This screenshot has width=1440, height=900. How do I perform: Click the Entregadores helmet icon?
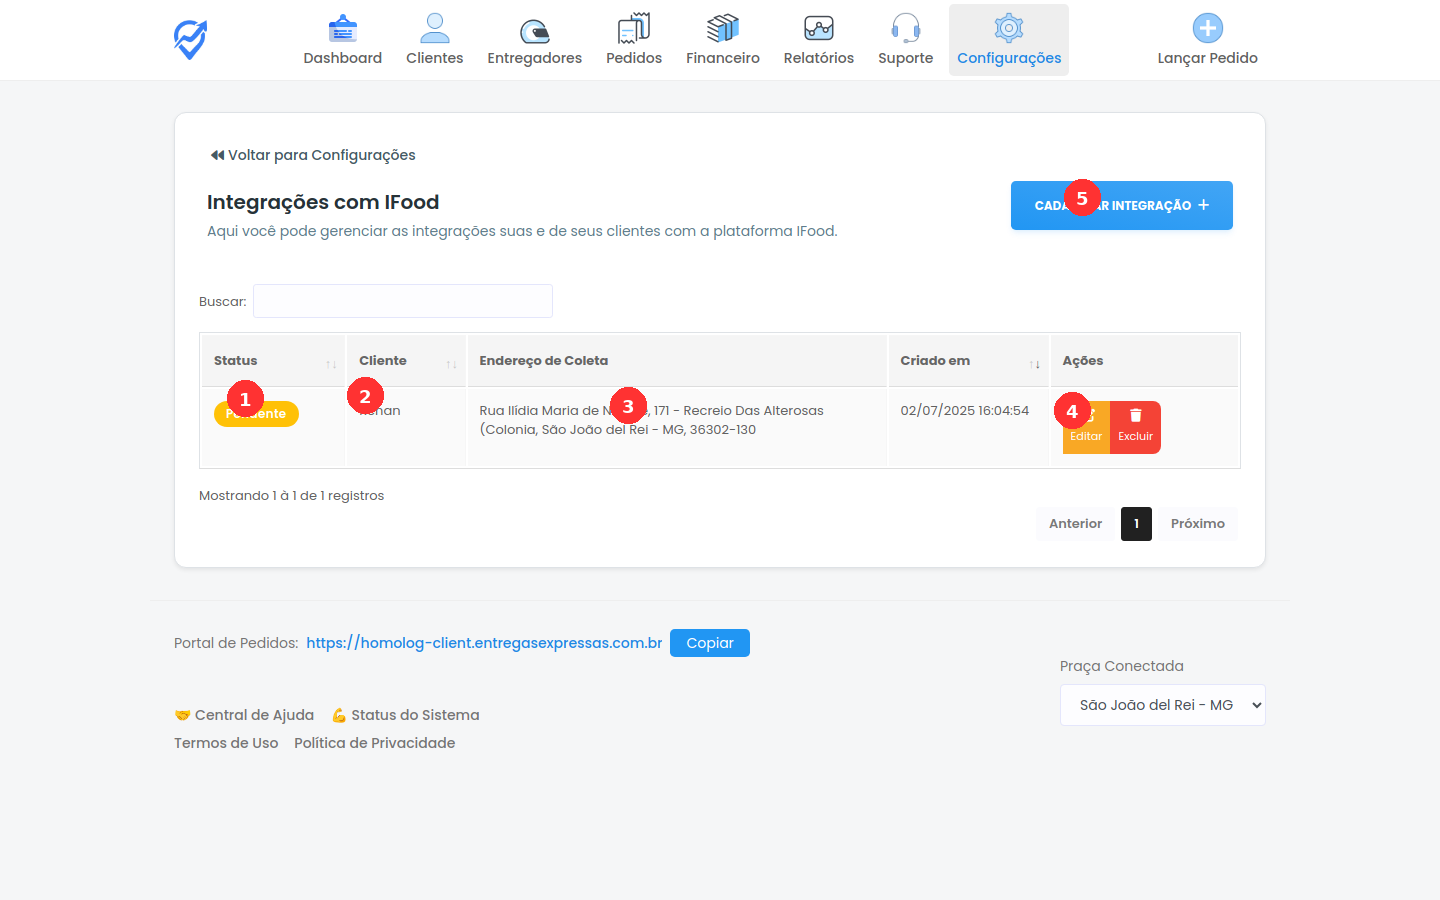(x=534, y=27)
